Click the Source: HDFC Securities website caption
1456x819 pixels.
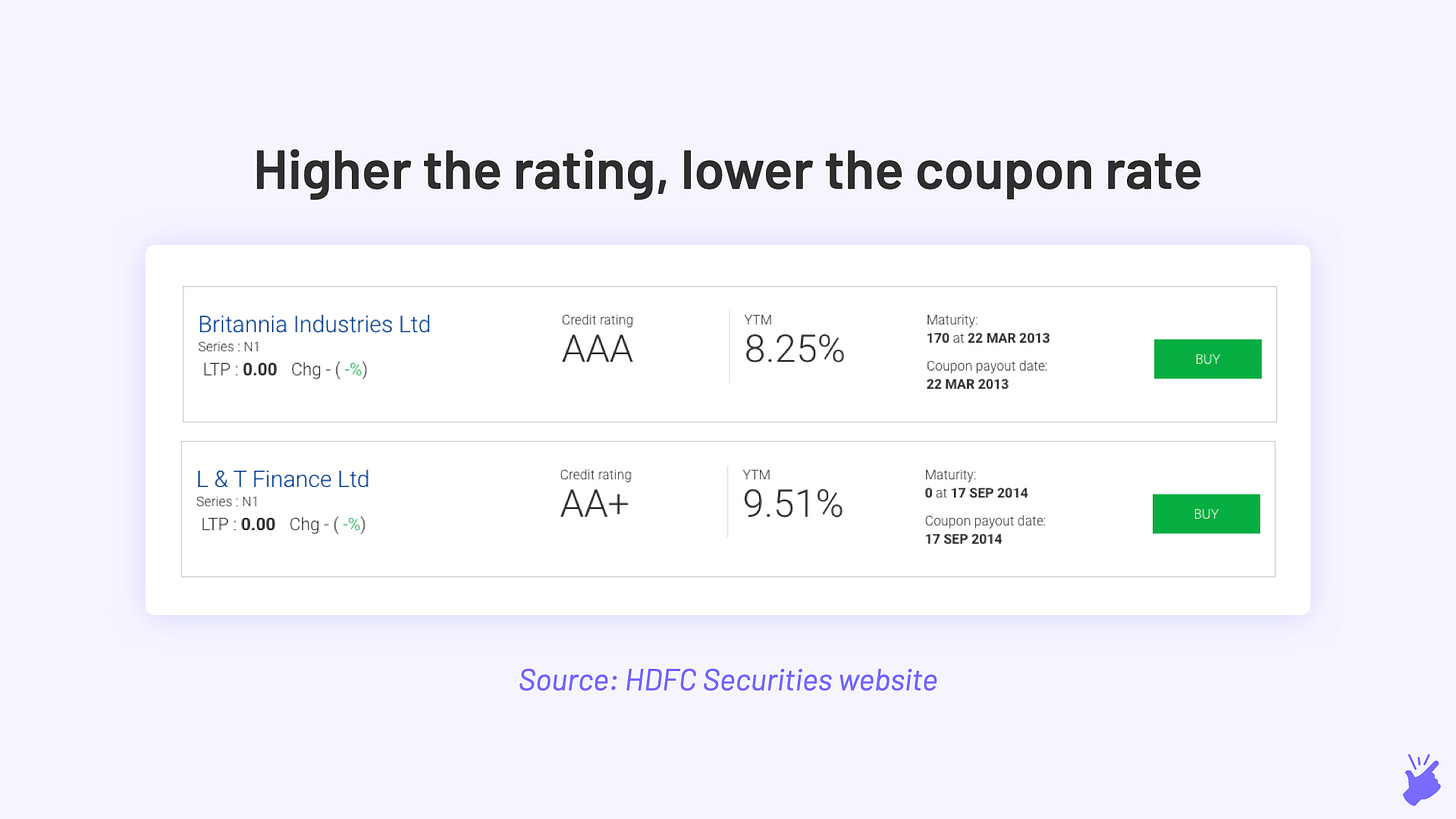point(728,680)
